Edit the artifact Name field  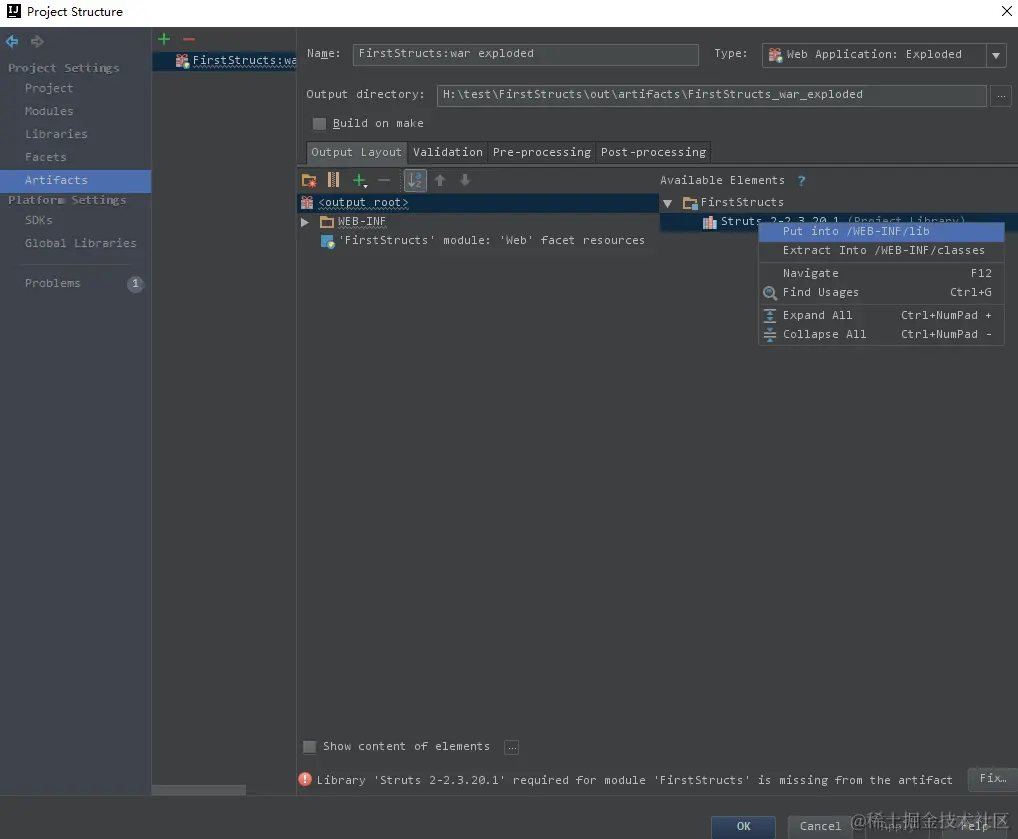(x=525, y=55)
